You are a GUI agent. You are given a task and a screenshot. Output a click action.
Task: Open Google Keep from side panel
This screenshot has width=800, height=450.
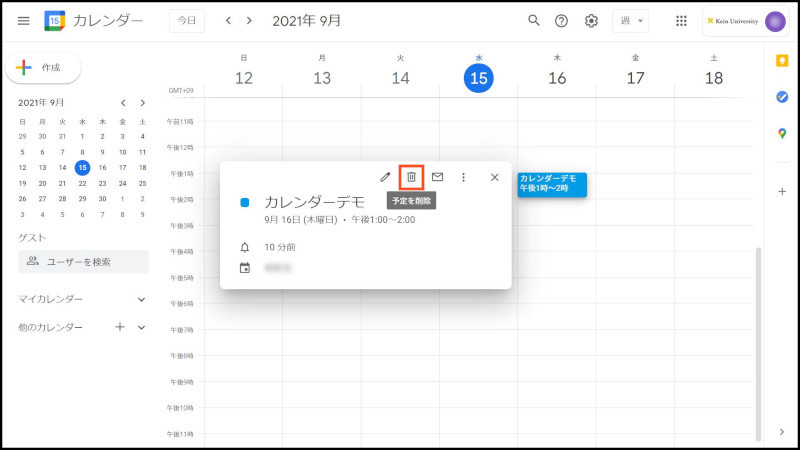click(x=782, y=61)
